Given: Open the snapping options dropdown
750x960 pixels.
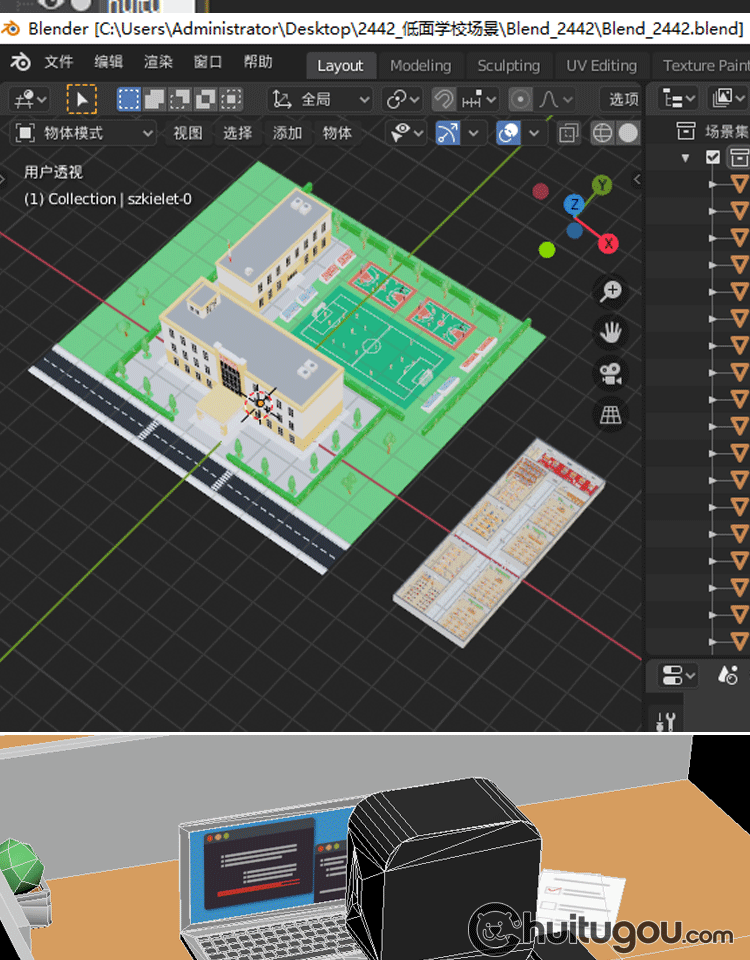Looking at the screenshot, I should (x=479, y=99).
